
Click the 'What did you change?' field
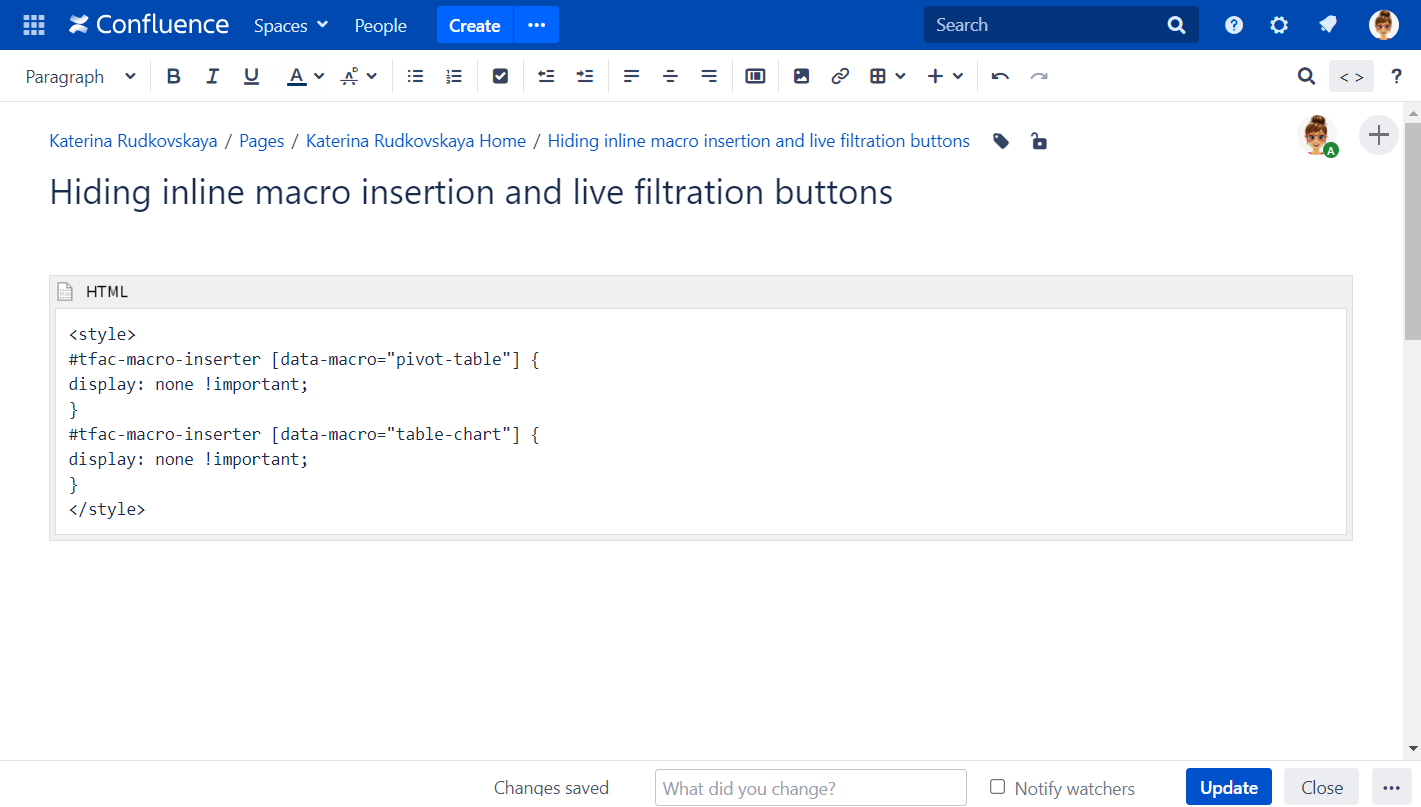tap(810, 787)
